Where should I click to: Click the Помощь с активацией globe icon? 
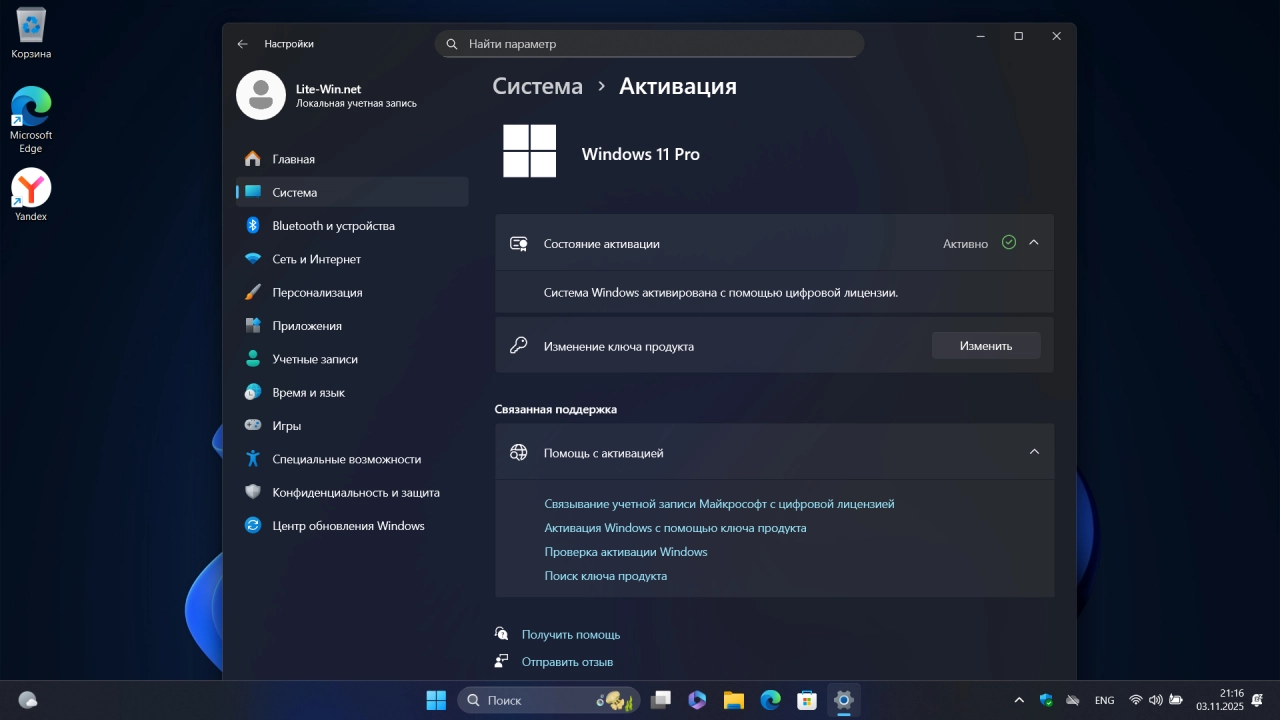(518, 452)
